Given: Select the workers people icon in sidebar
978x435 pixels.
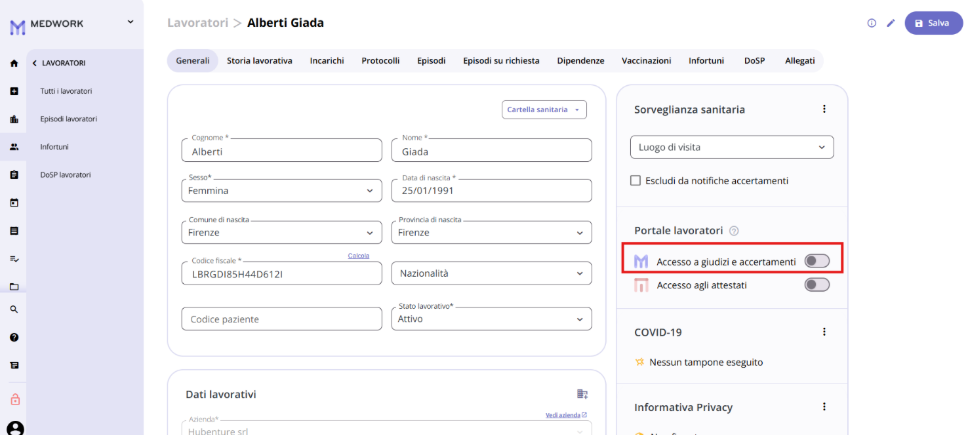Looking at the screenshot, I should [14, 147].
